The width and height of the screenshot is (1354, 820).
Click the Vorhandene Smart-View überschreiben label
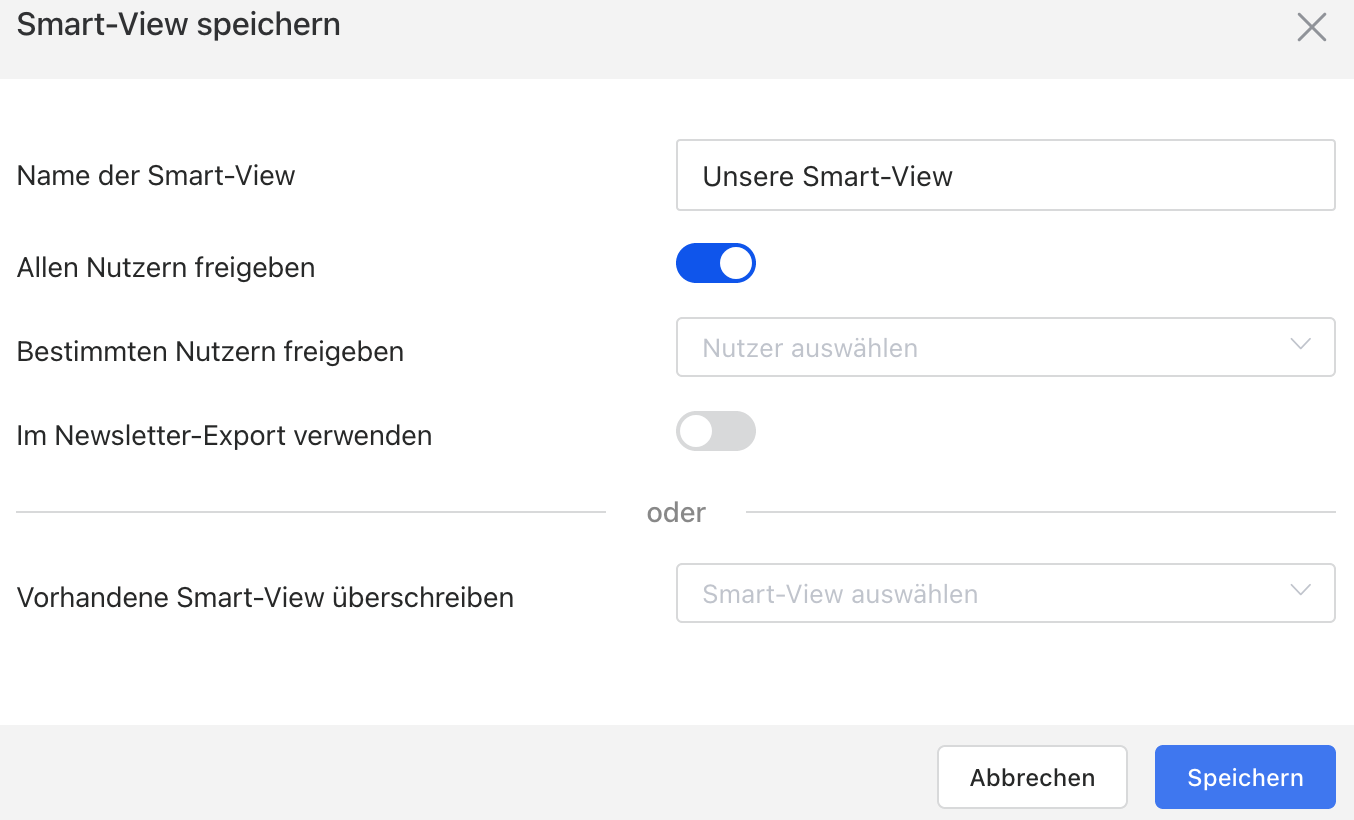pos(265,598)
